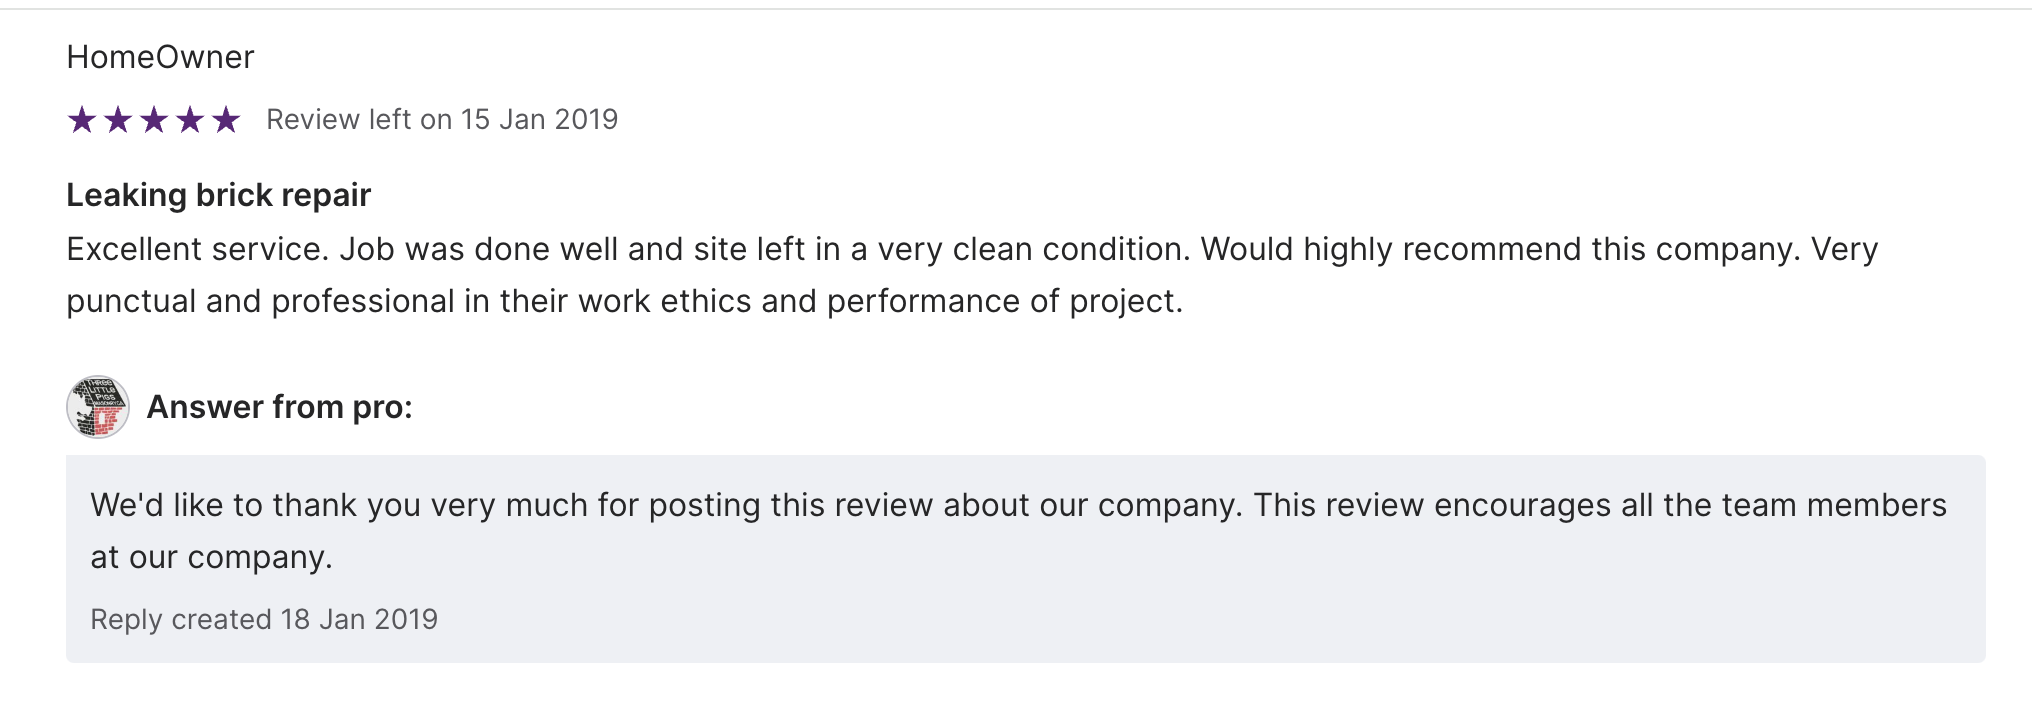Open the pro's round company logo

coord(98,407)
